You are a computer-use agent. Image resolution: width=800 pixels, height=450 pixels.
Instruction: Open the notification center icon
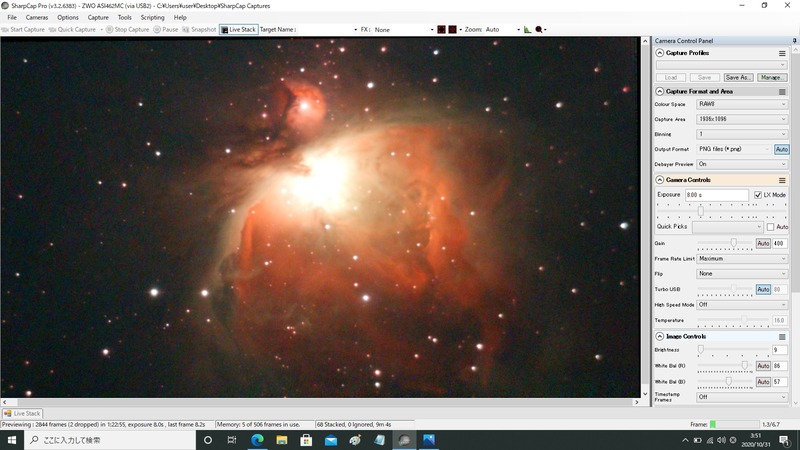point(785,440)
